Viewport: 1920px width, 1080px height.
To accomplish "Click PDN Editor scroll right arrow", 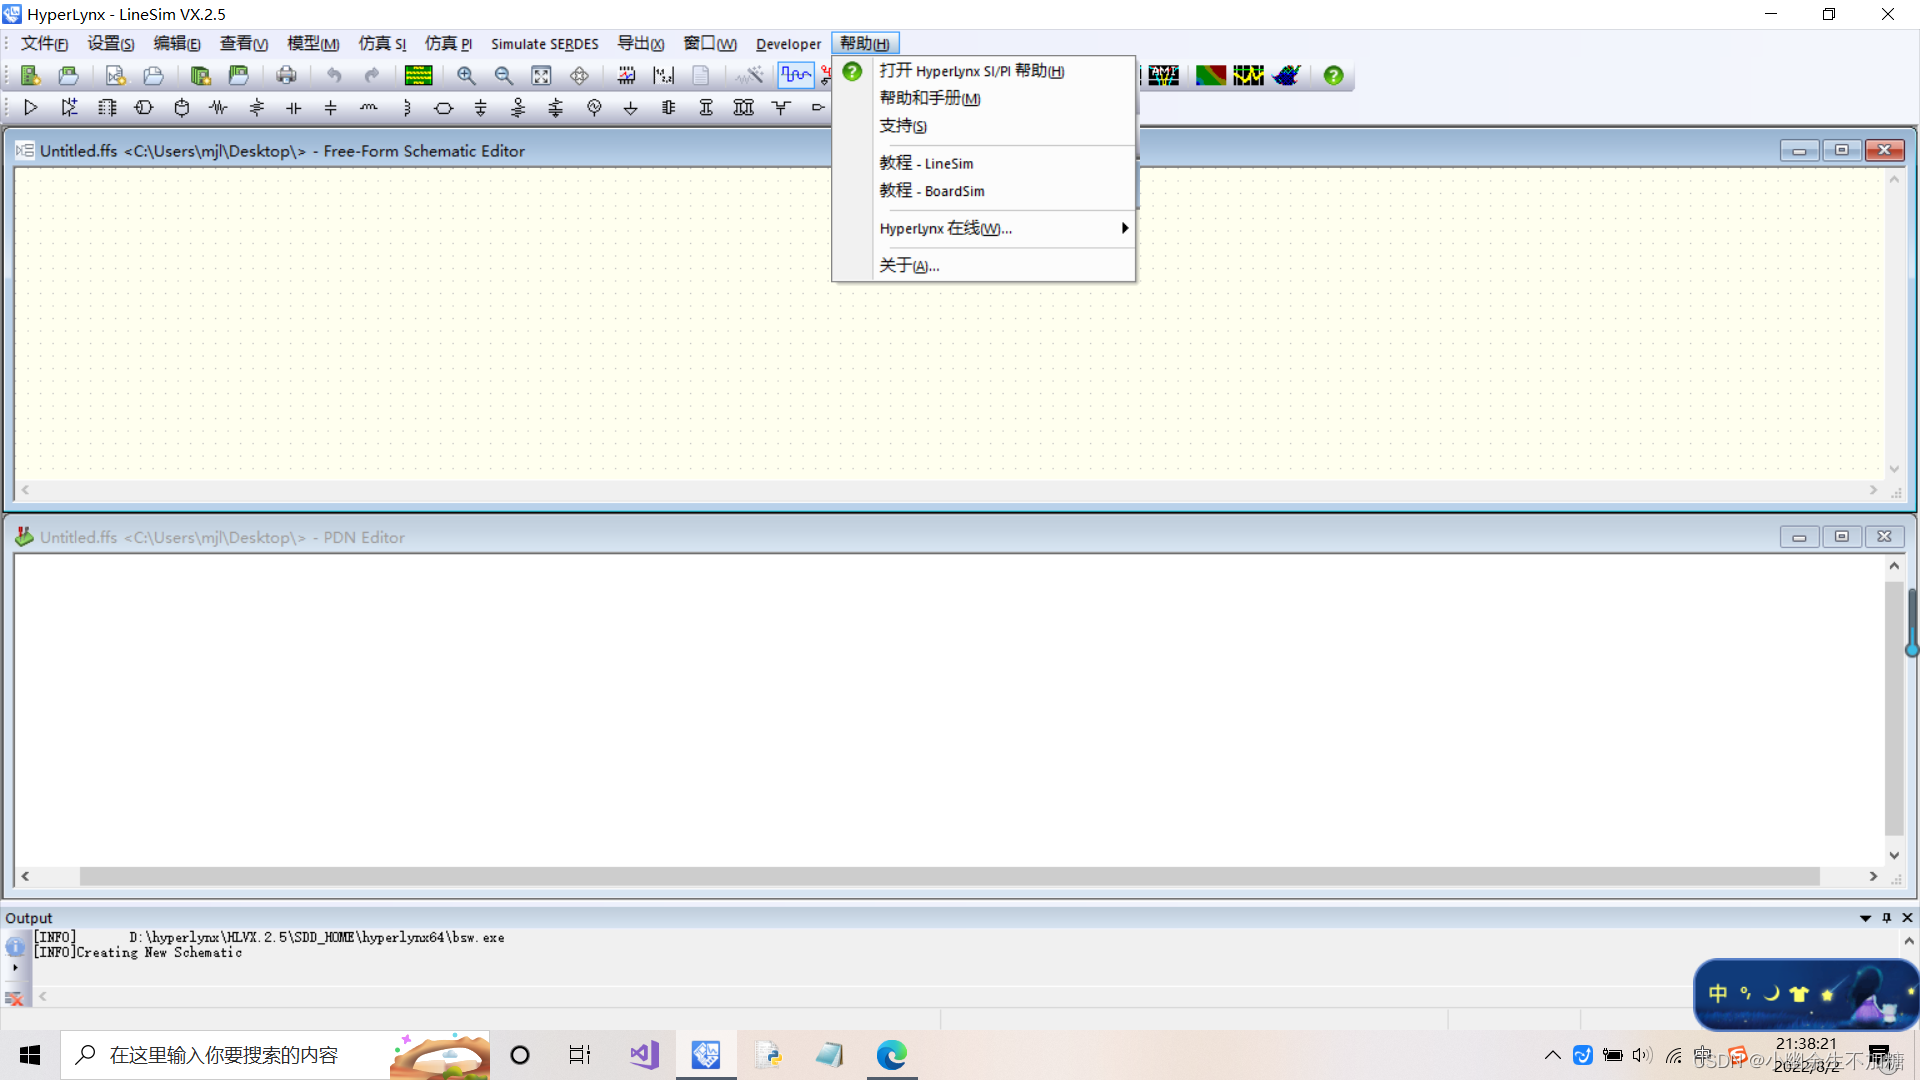I will pyautogui.click(x=1873, y=876).
